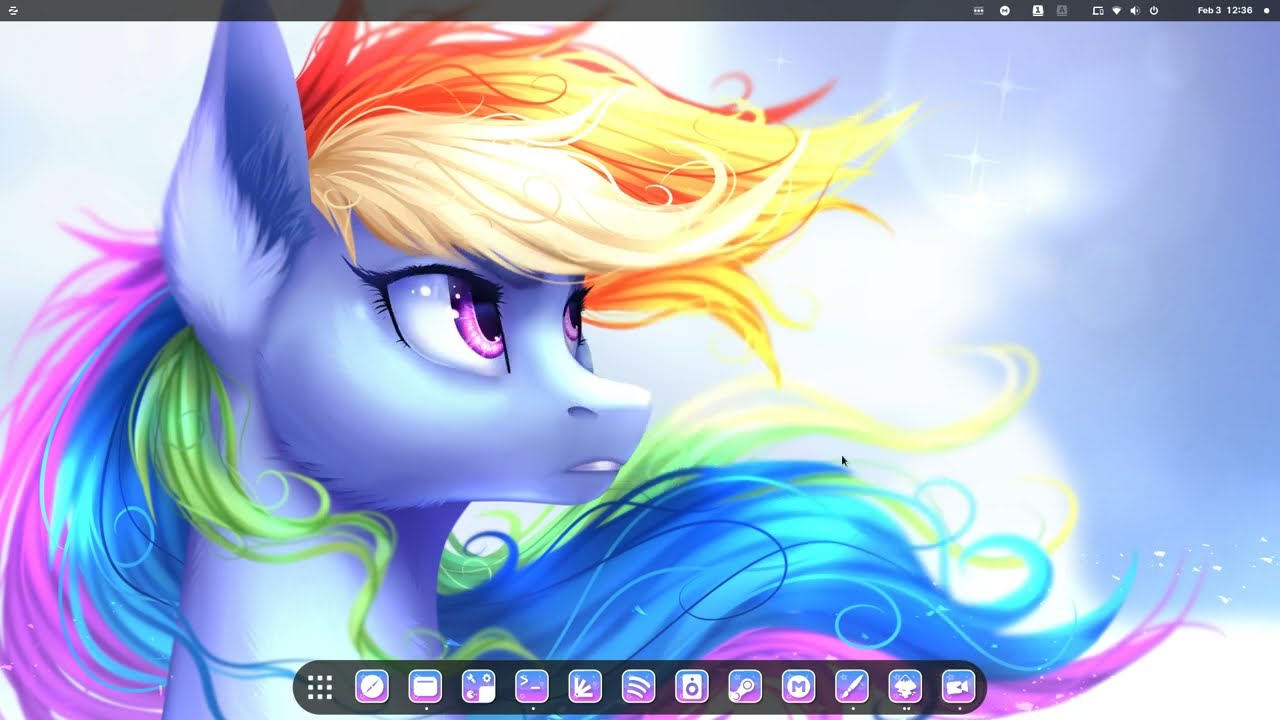This screenshot has height=720, width=1280.
Task: Open the three-dots tray icon in top bar
Action: click(979, 10)
